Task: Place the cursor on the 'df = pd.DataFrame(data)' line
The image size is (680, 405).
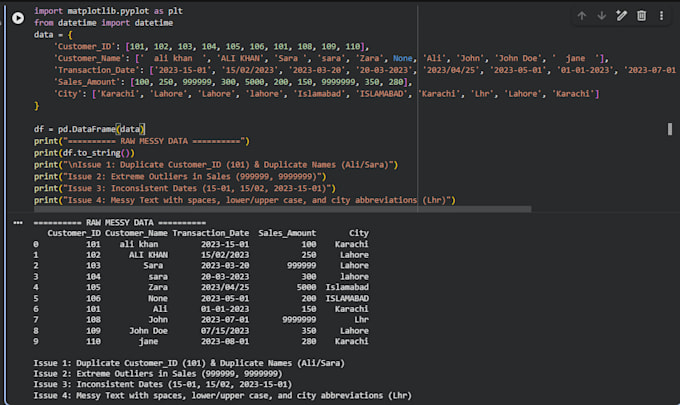Action: click(89, 129)
